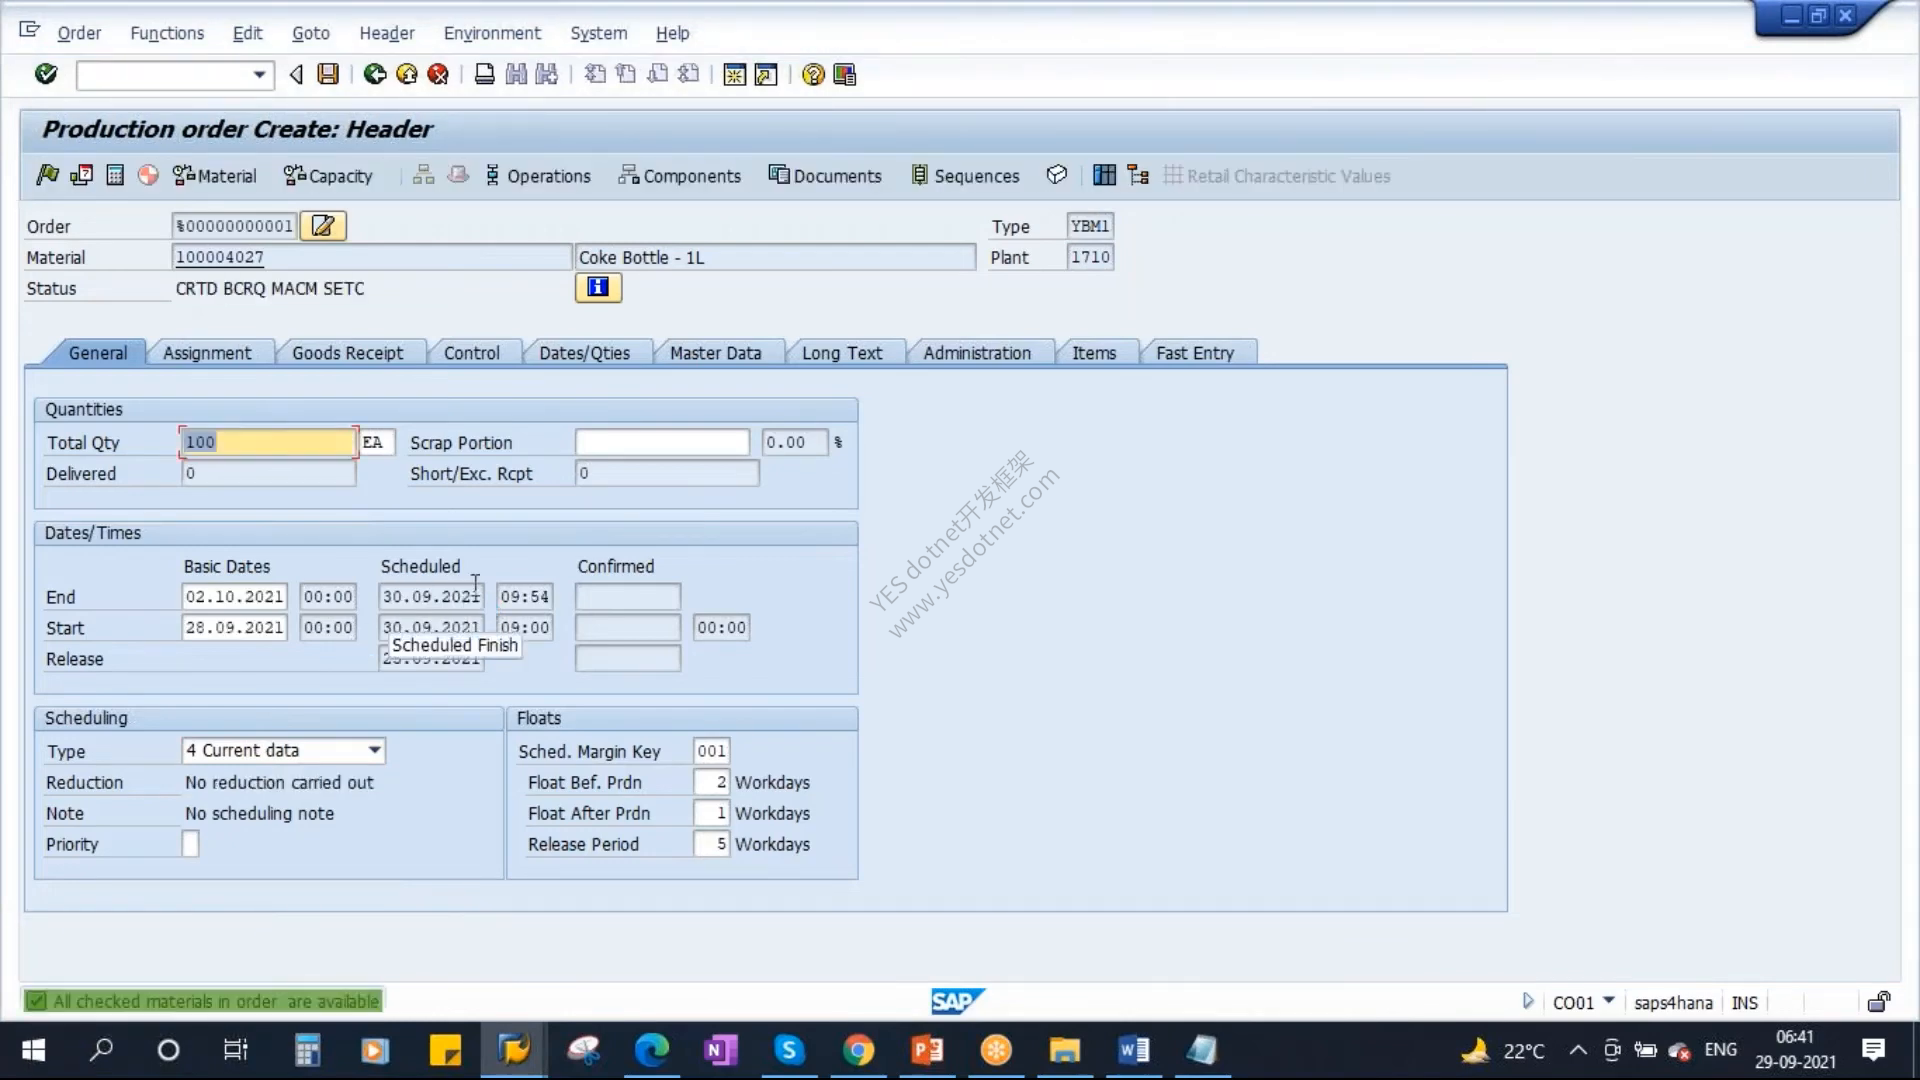Click the blue grid table icon
1920x1080 pixels.
[1104, 175]
